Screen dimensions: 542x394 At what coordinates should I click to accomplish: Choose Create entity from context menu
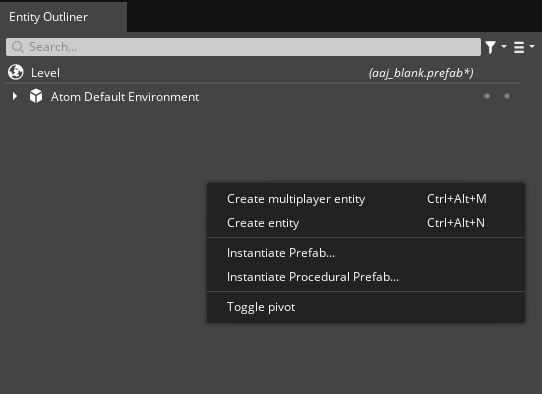366,223
